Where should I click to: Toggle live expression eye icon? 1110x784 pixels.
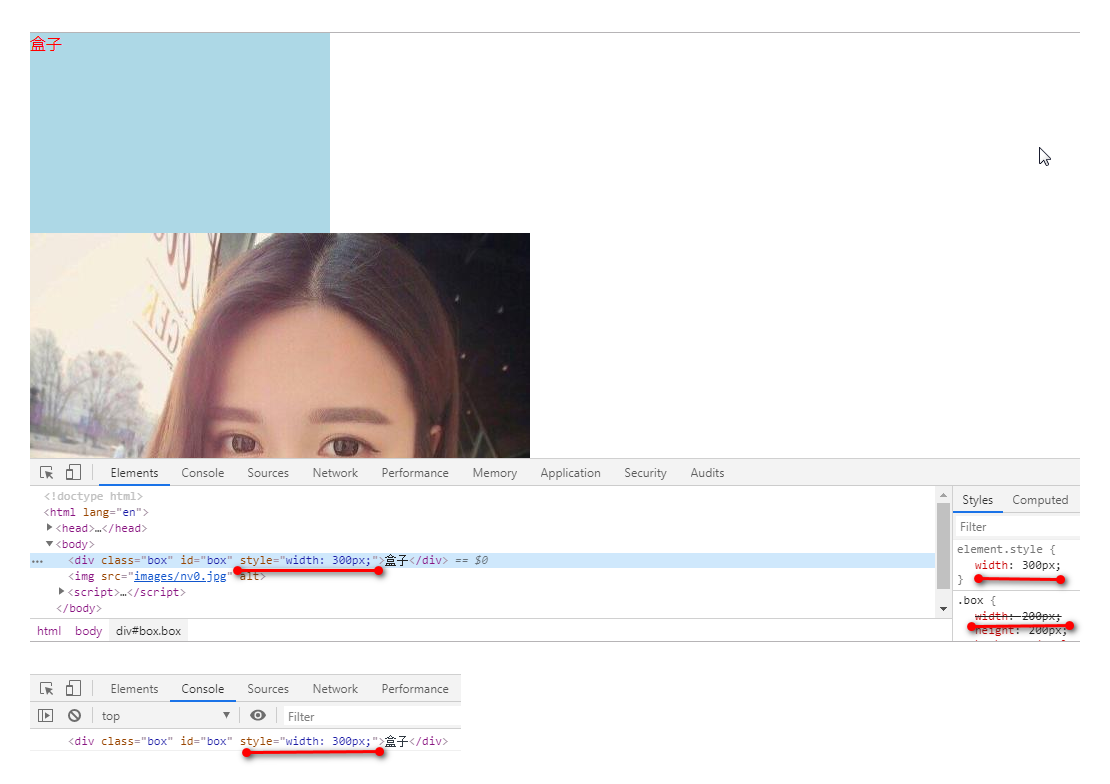[x=258, y=715]
